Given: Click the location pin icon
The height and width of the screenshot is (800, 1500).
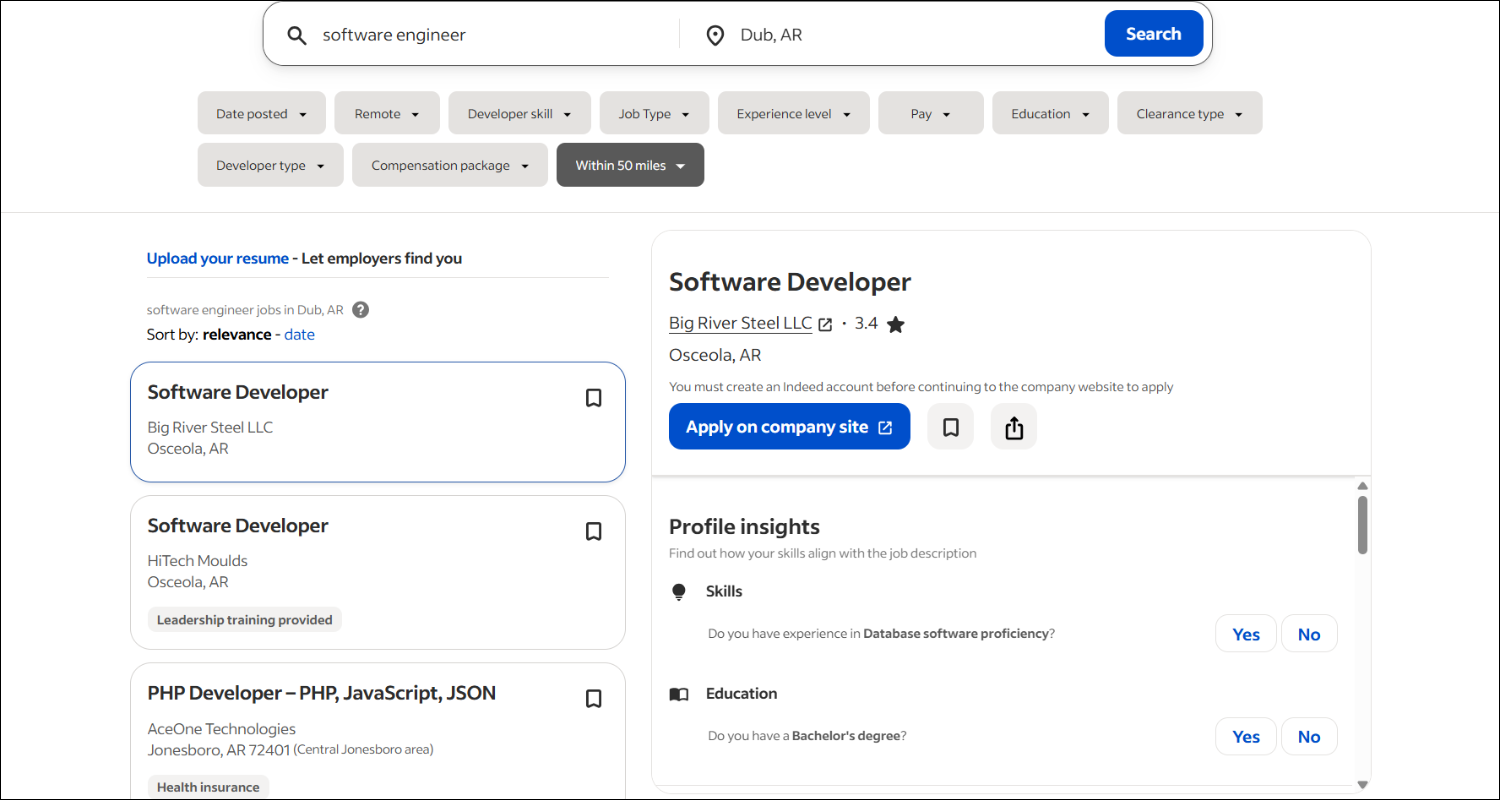Looking at the screenshot, I should pyautogui.click(x=715, y=34).
